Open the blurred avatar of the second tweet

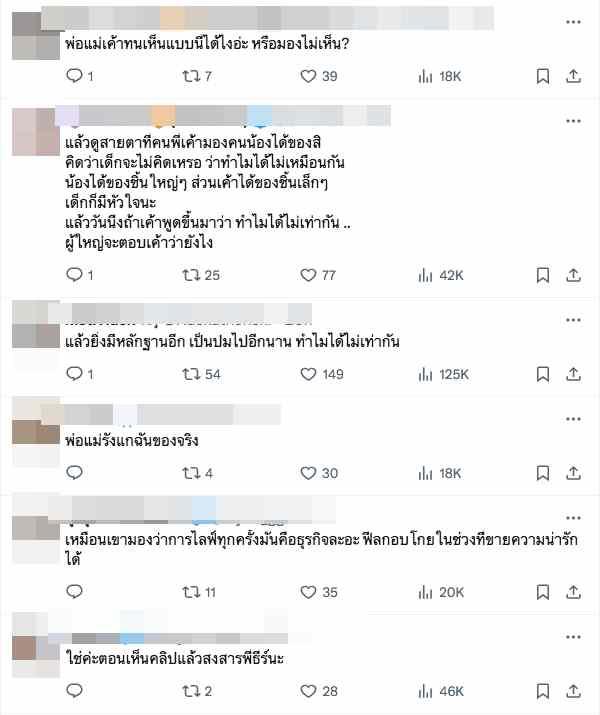36,132
